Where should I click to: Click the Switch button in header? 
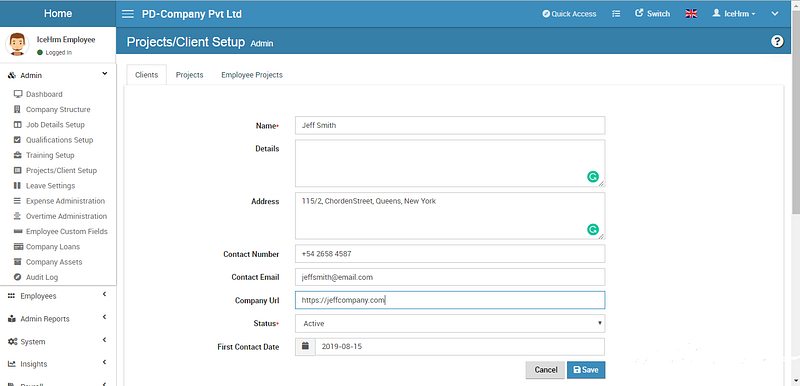[653, 14]
